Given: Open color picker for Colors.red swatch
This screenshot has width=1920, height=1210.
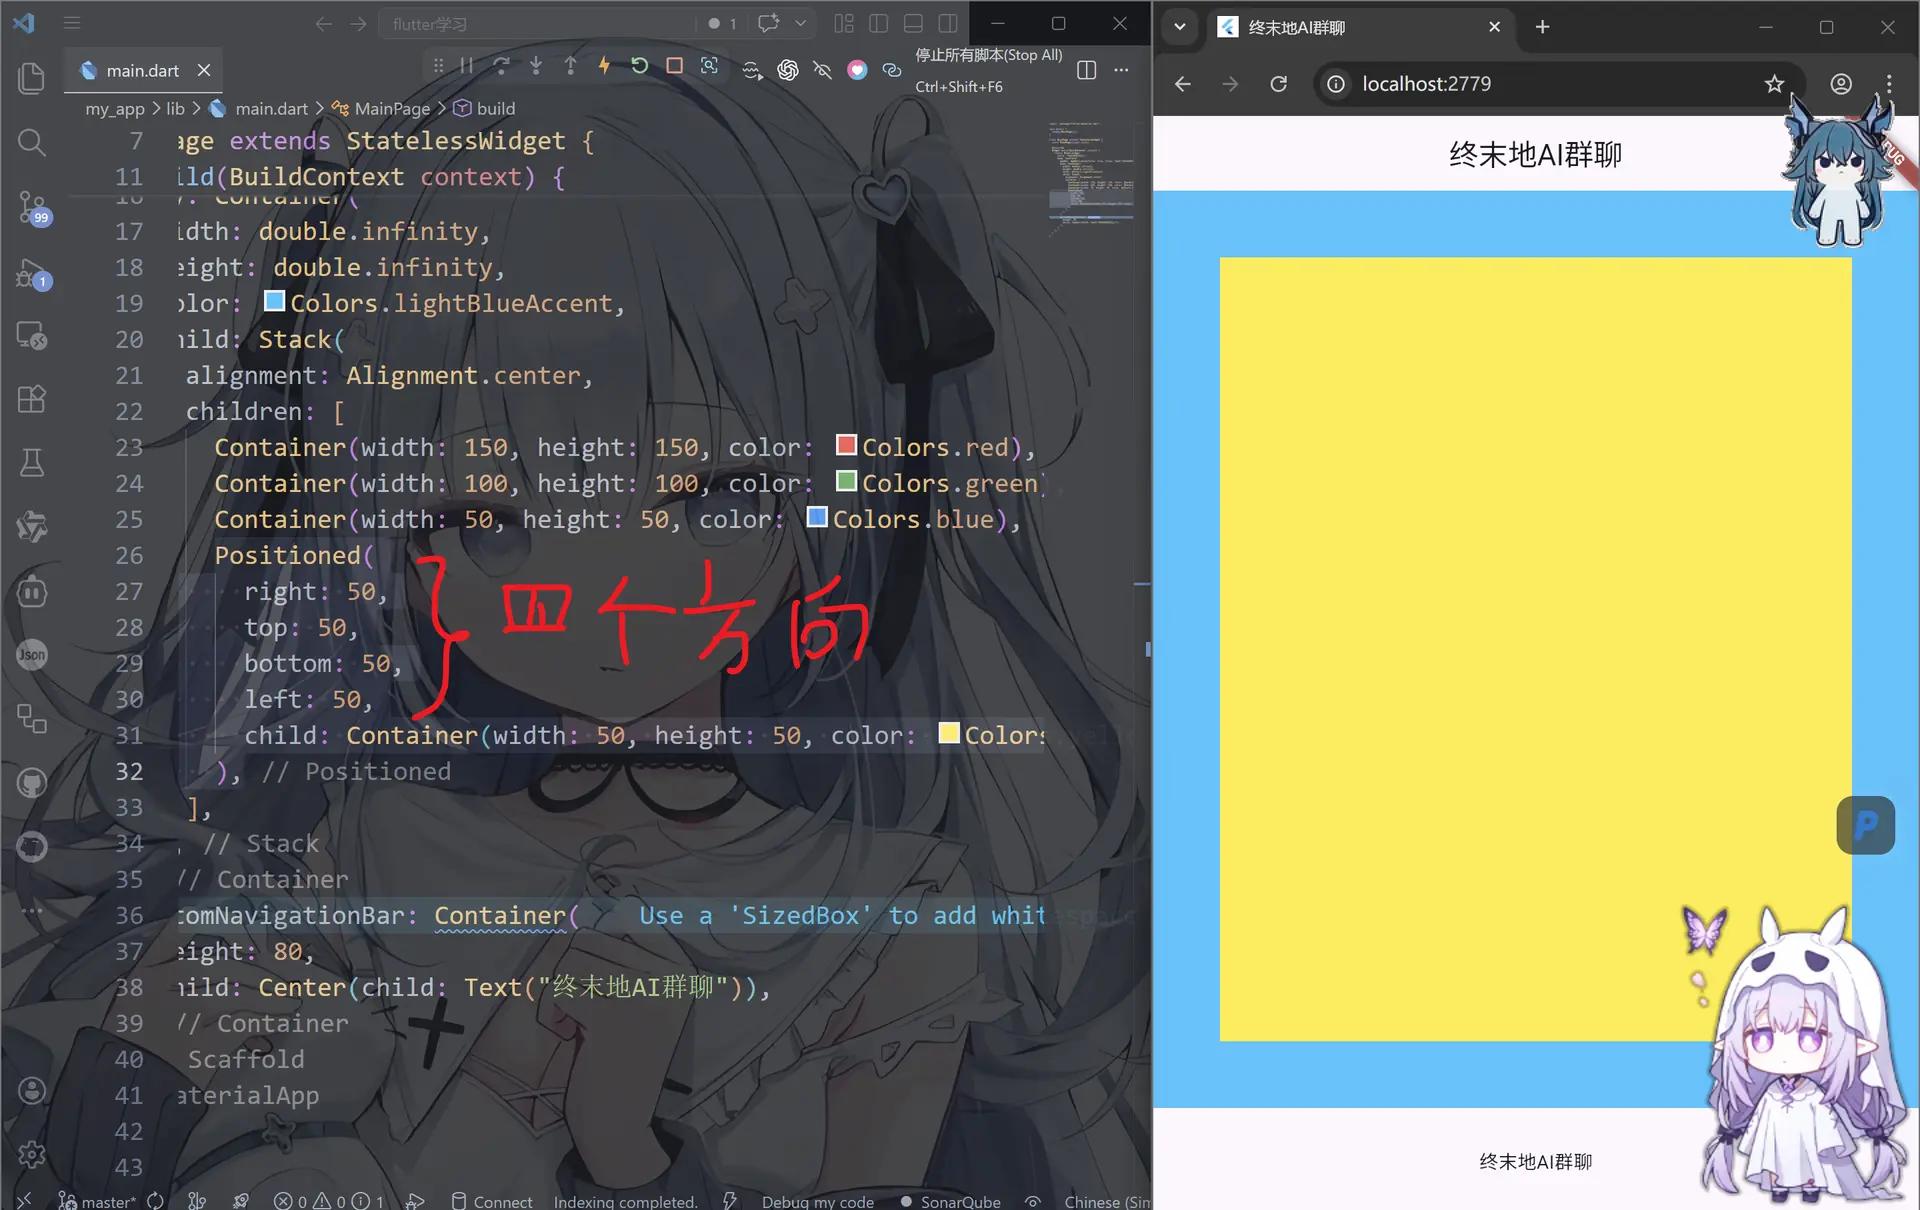Looking at the screenshot, I should [x=846, y=445].
